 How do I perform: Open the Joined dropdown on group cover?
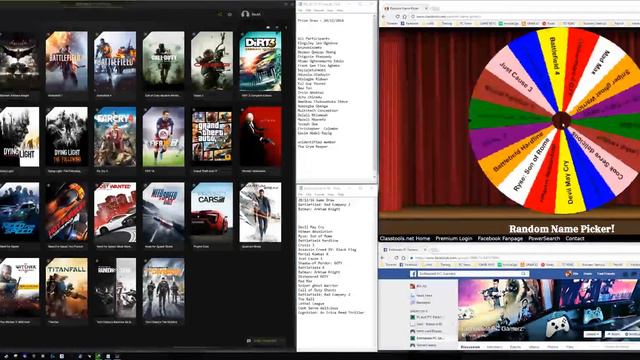tap(593, 334)
